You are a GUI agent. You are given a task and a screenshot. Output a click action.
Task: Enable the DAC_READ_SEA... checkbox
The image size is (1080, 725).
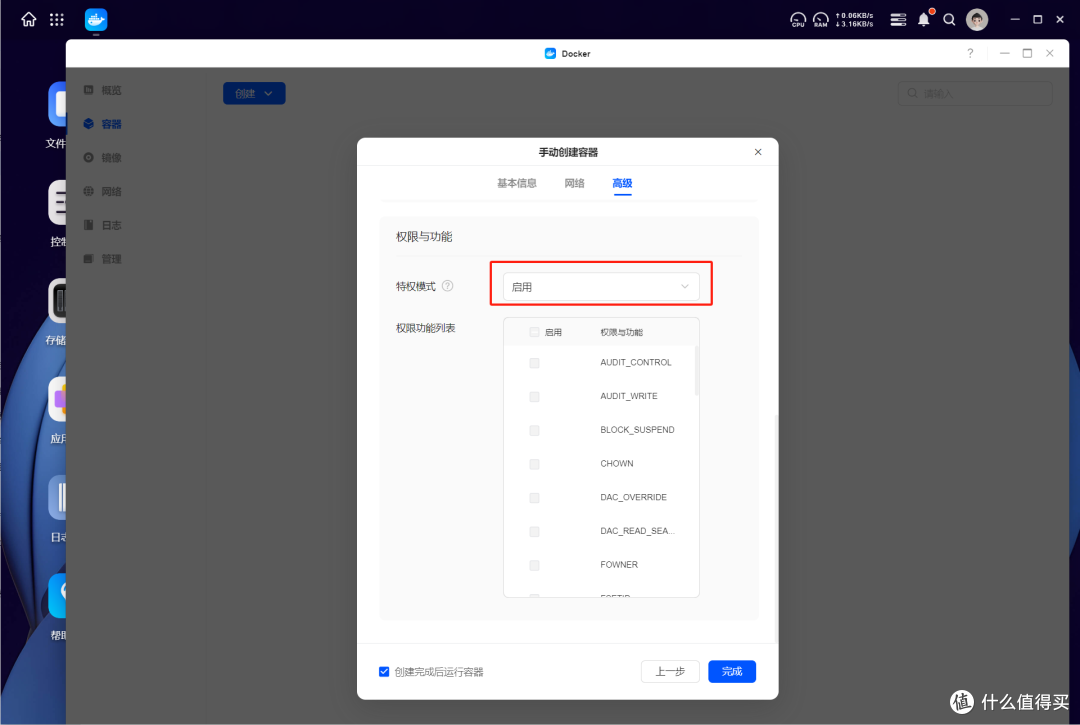534,532
